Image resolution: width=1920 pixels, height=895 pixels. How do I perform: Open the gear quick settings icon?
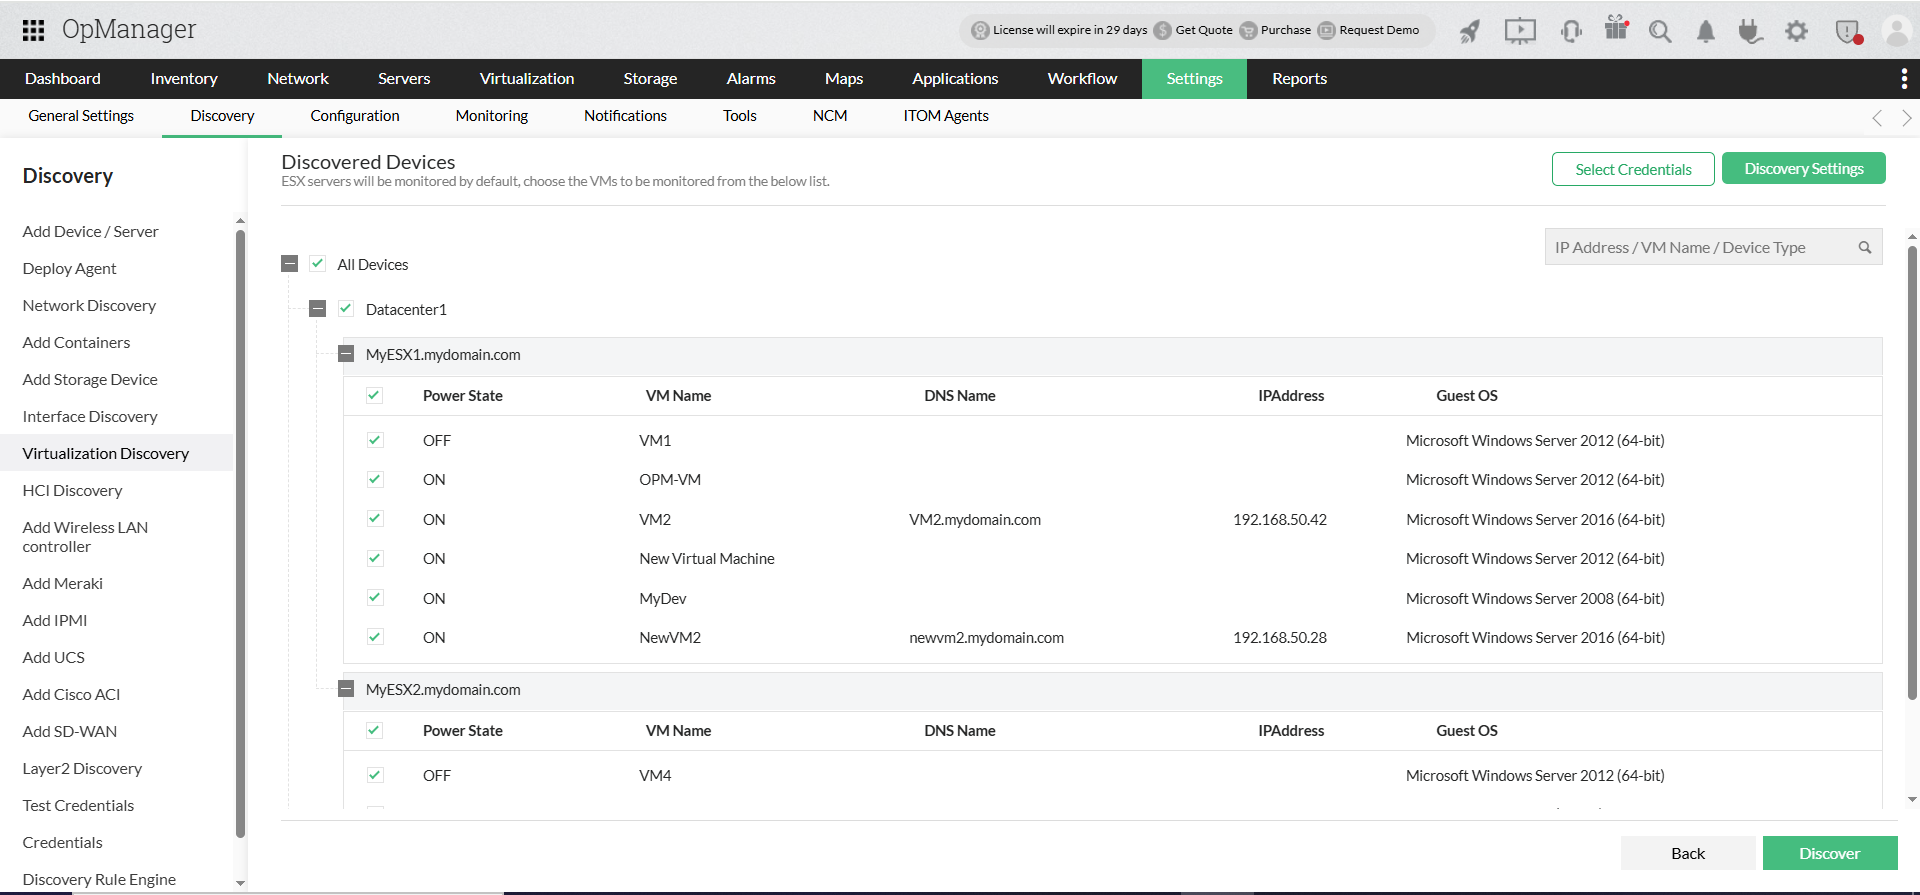(x=1797, y=31)
